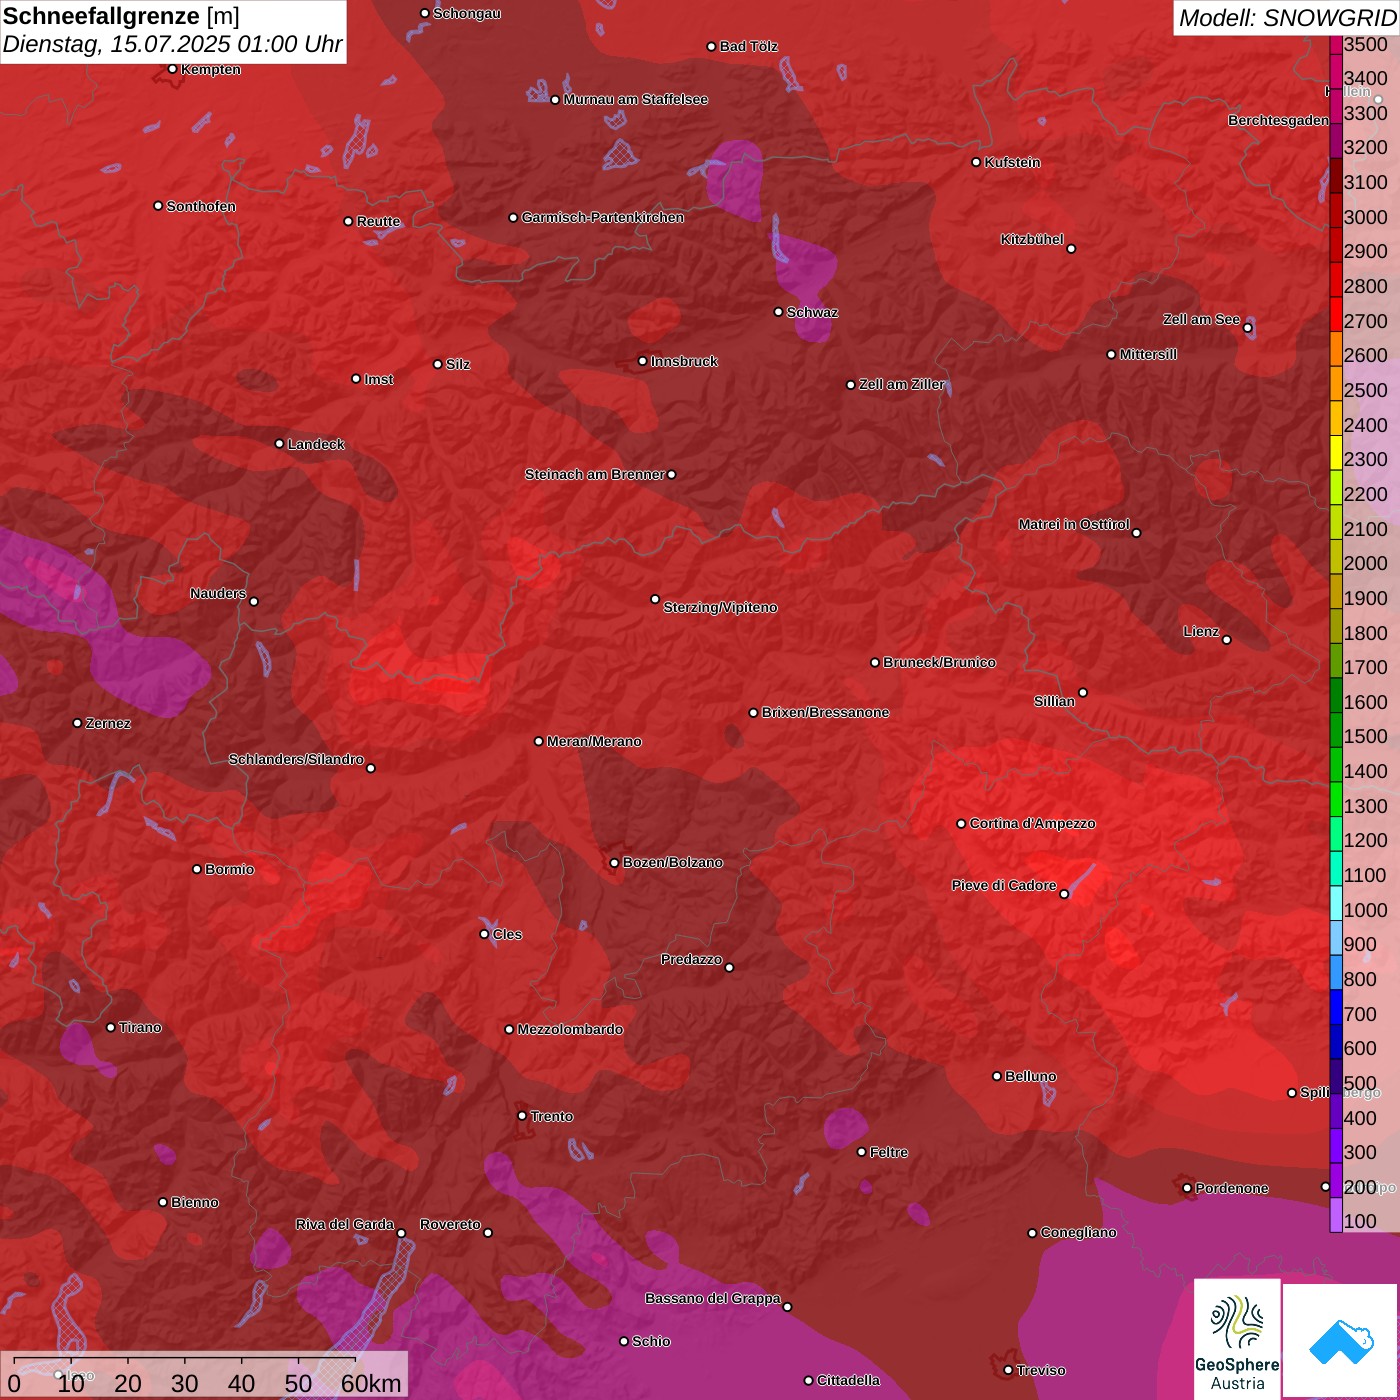Click the Tirano city label
Image resolution: width=1400 pixels, height=1400 pixels.
point(140,1027)
